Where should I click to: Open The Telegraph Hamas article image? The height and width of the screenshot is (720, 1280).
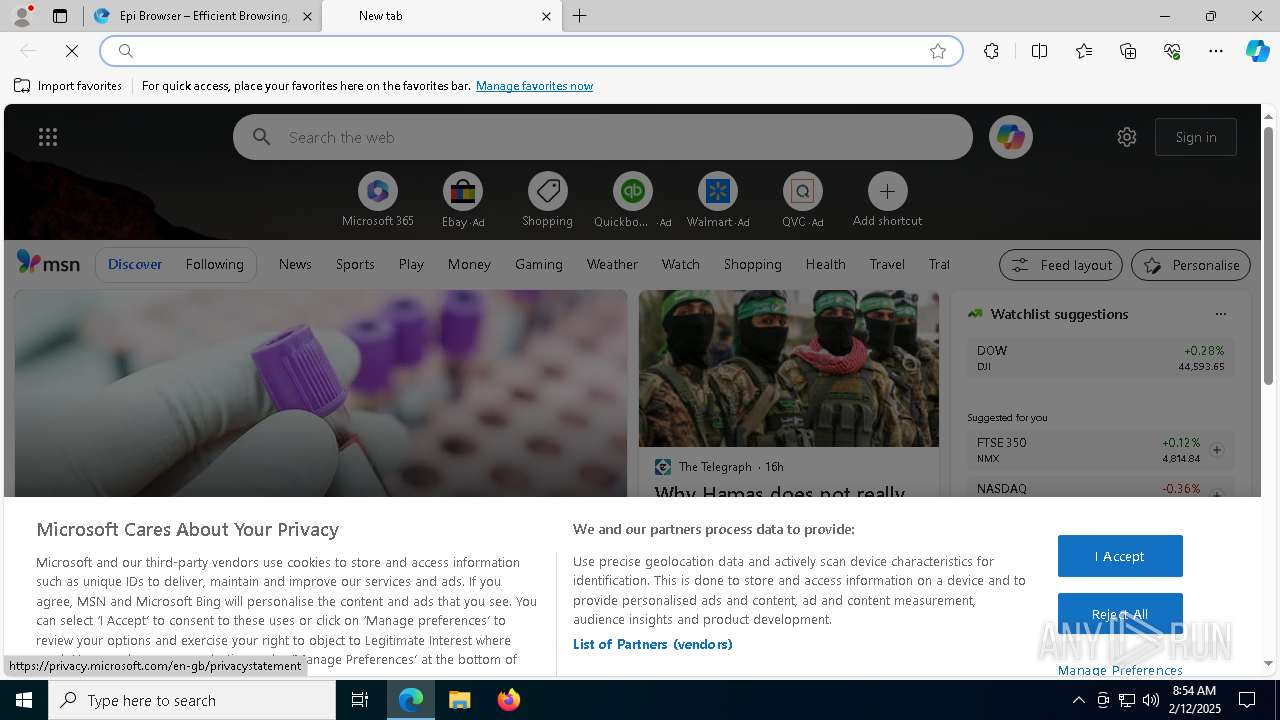[789, 368]
